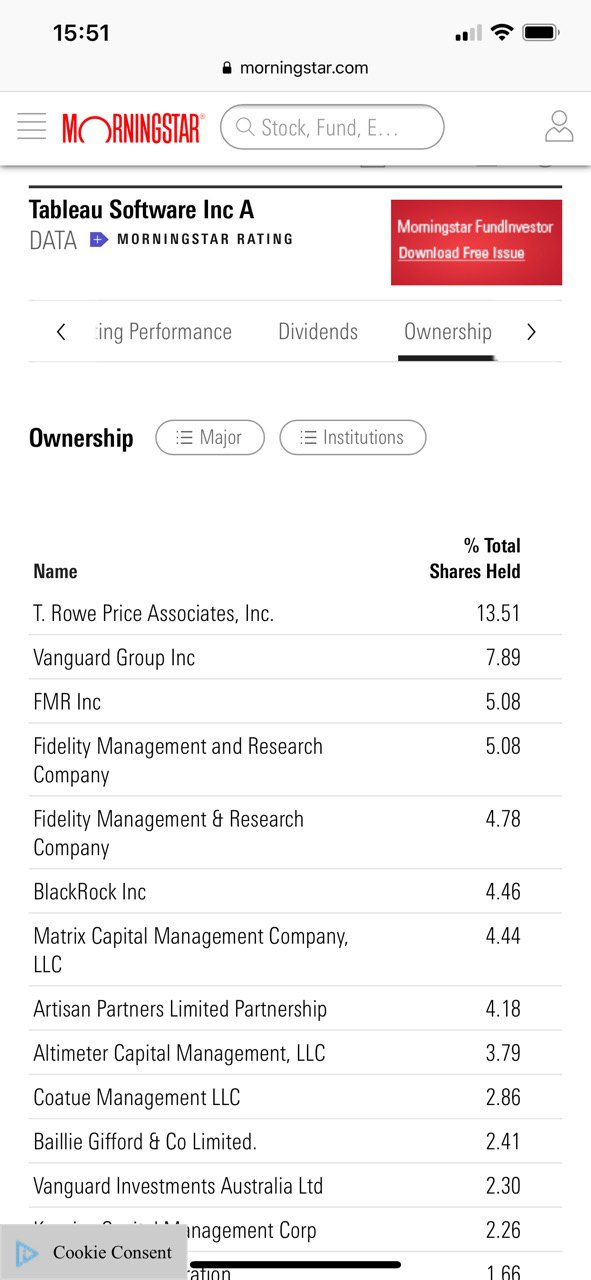Show previous tabs with left chevron
The image size is (591, 1280).
[61, 332]
